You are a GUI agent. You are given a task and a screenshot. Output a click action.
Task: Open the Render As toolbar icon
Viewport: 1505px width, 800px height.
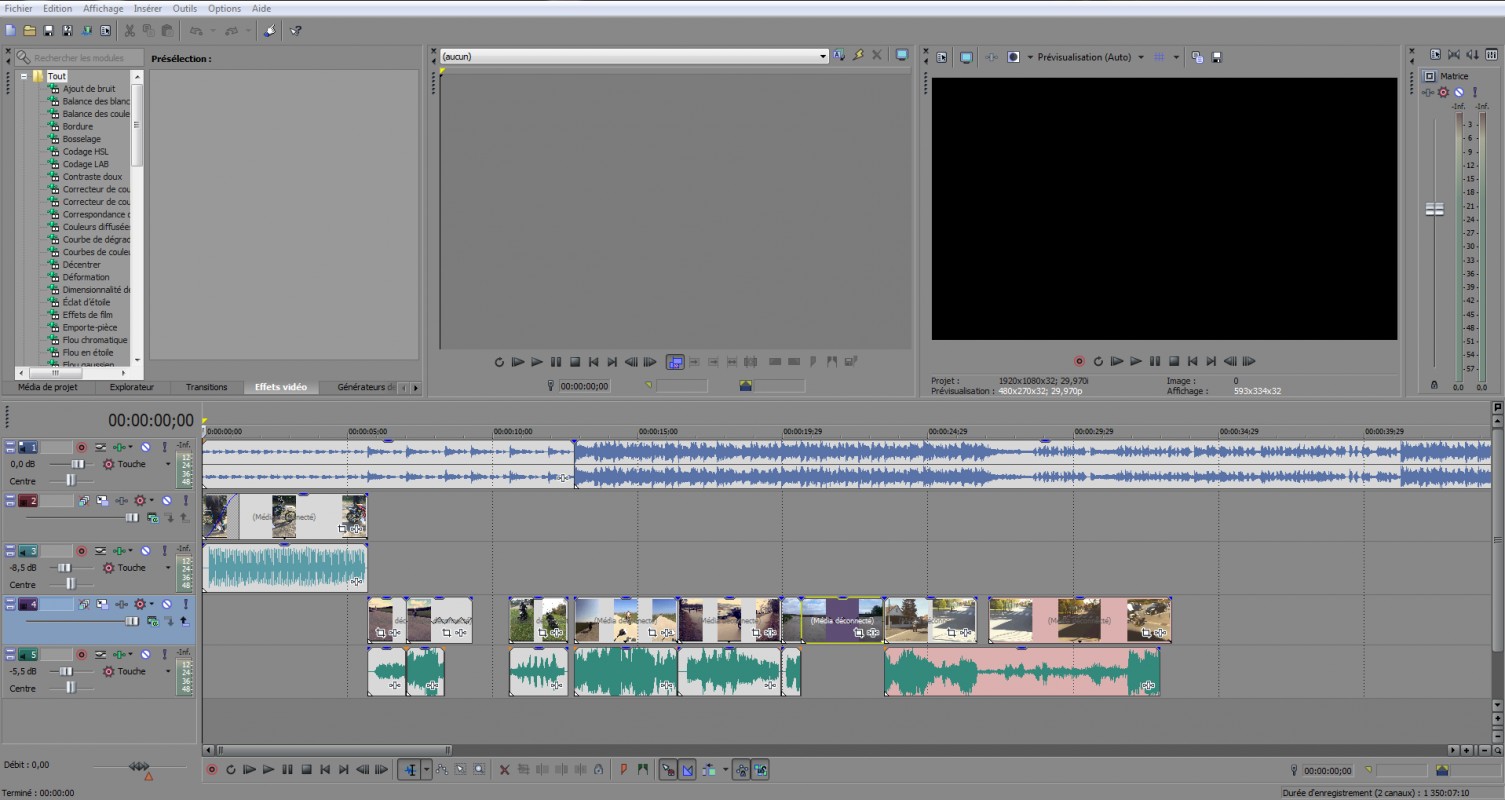[87, 30]
